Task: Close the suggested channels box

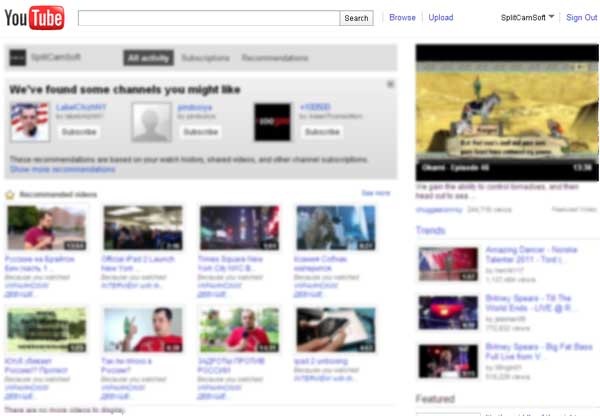Action: 390,84
